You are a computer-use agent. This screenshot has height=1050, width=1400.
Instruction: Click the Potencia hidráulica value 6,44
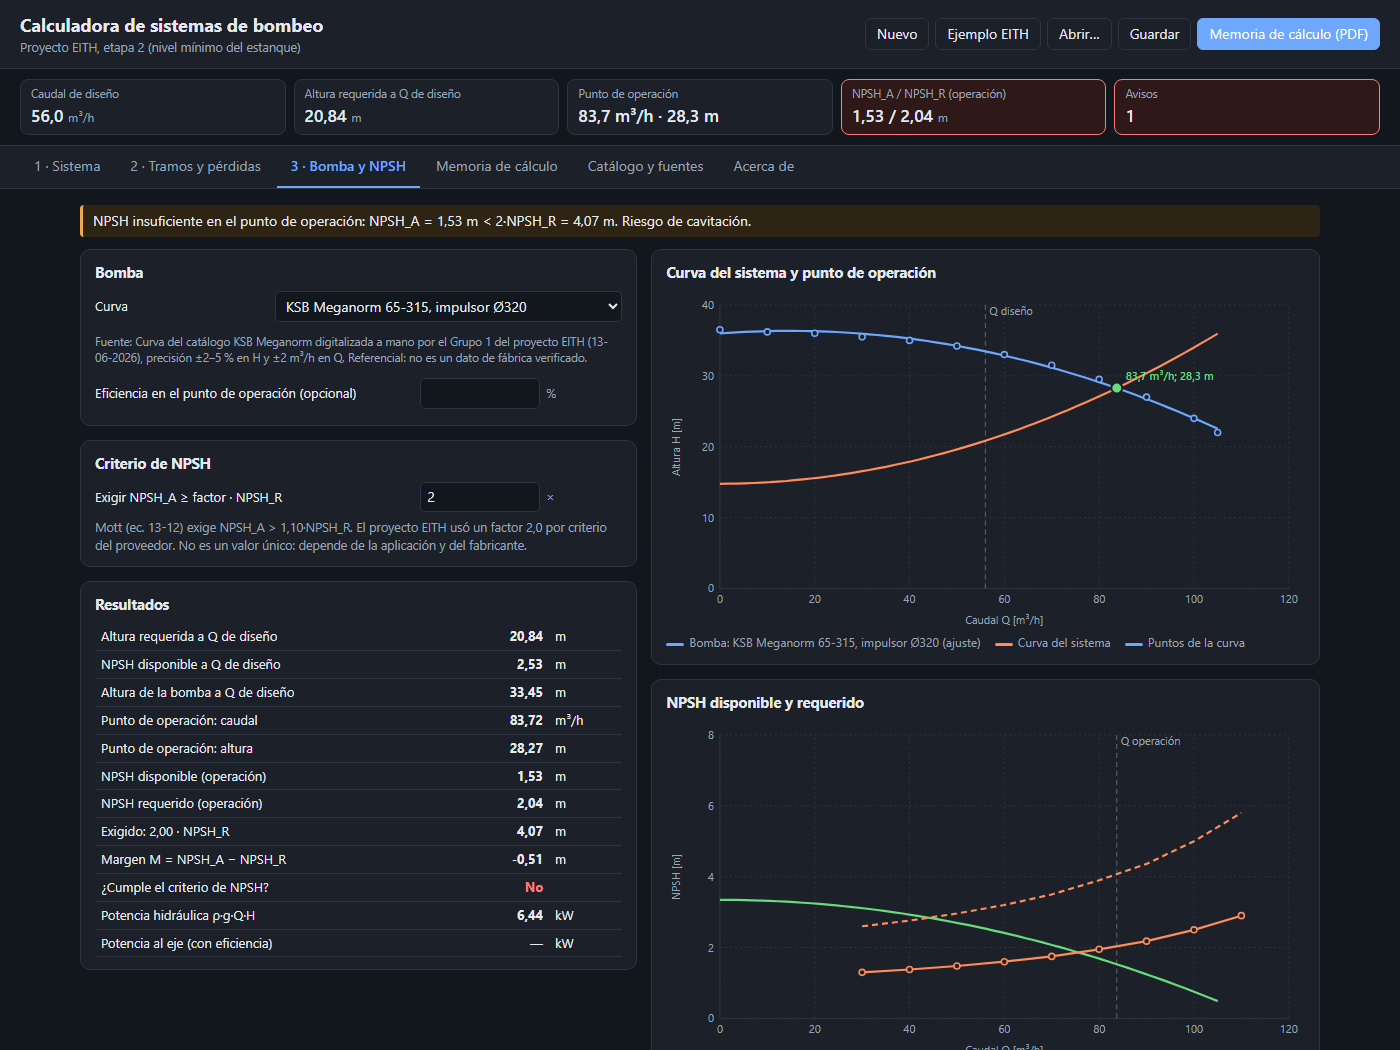530,915
